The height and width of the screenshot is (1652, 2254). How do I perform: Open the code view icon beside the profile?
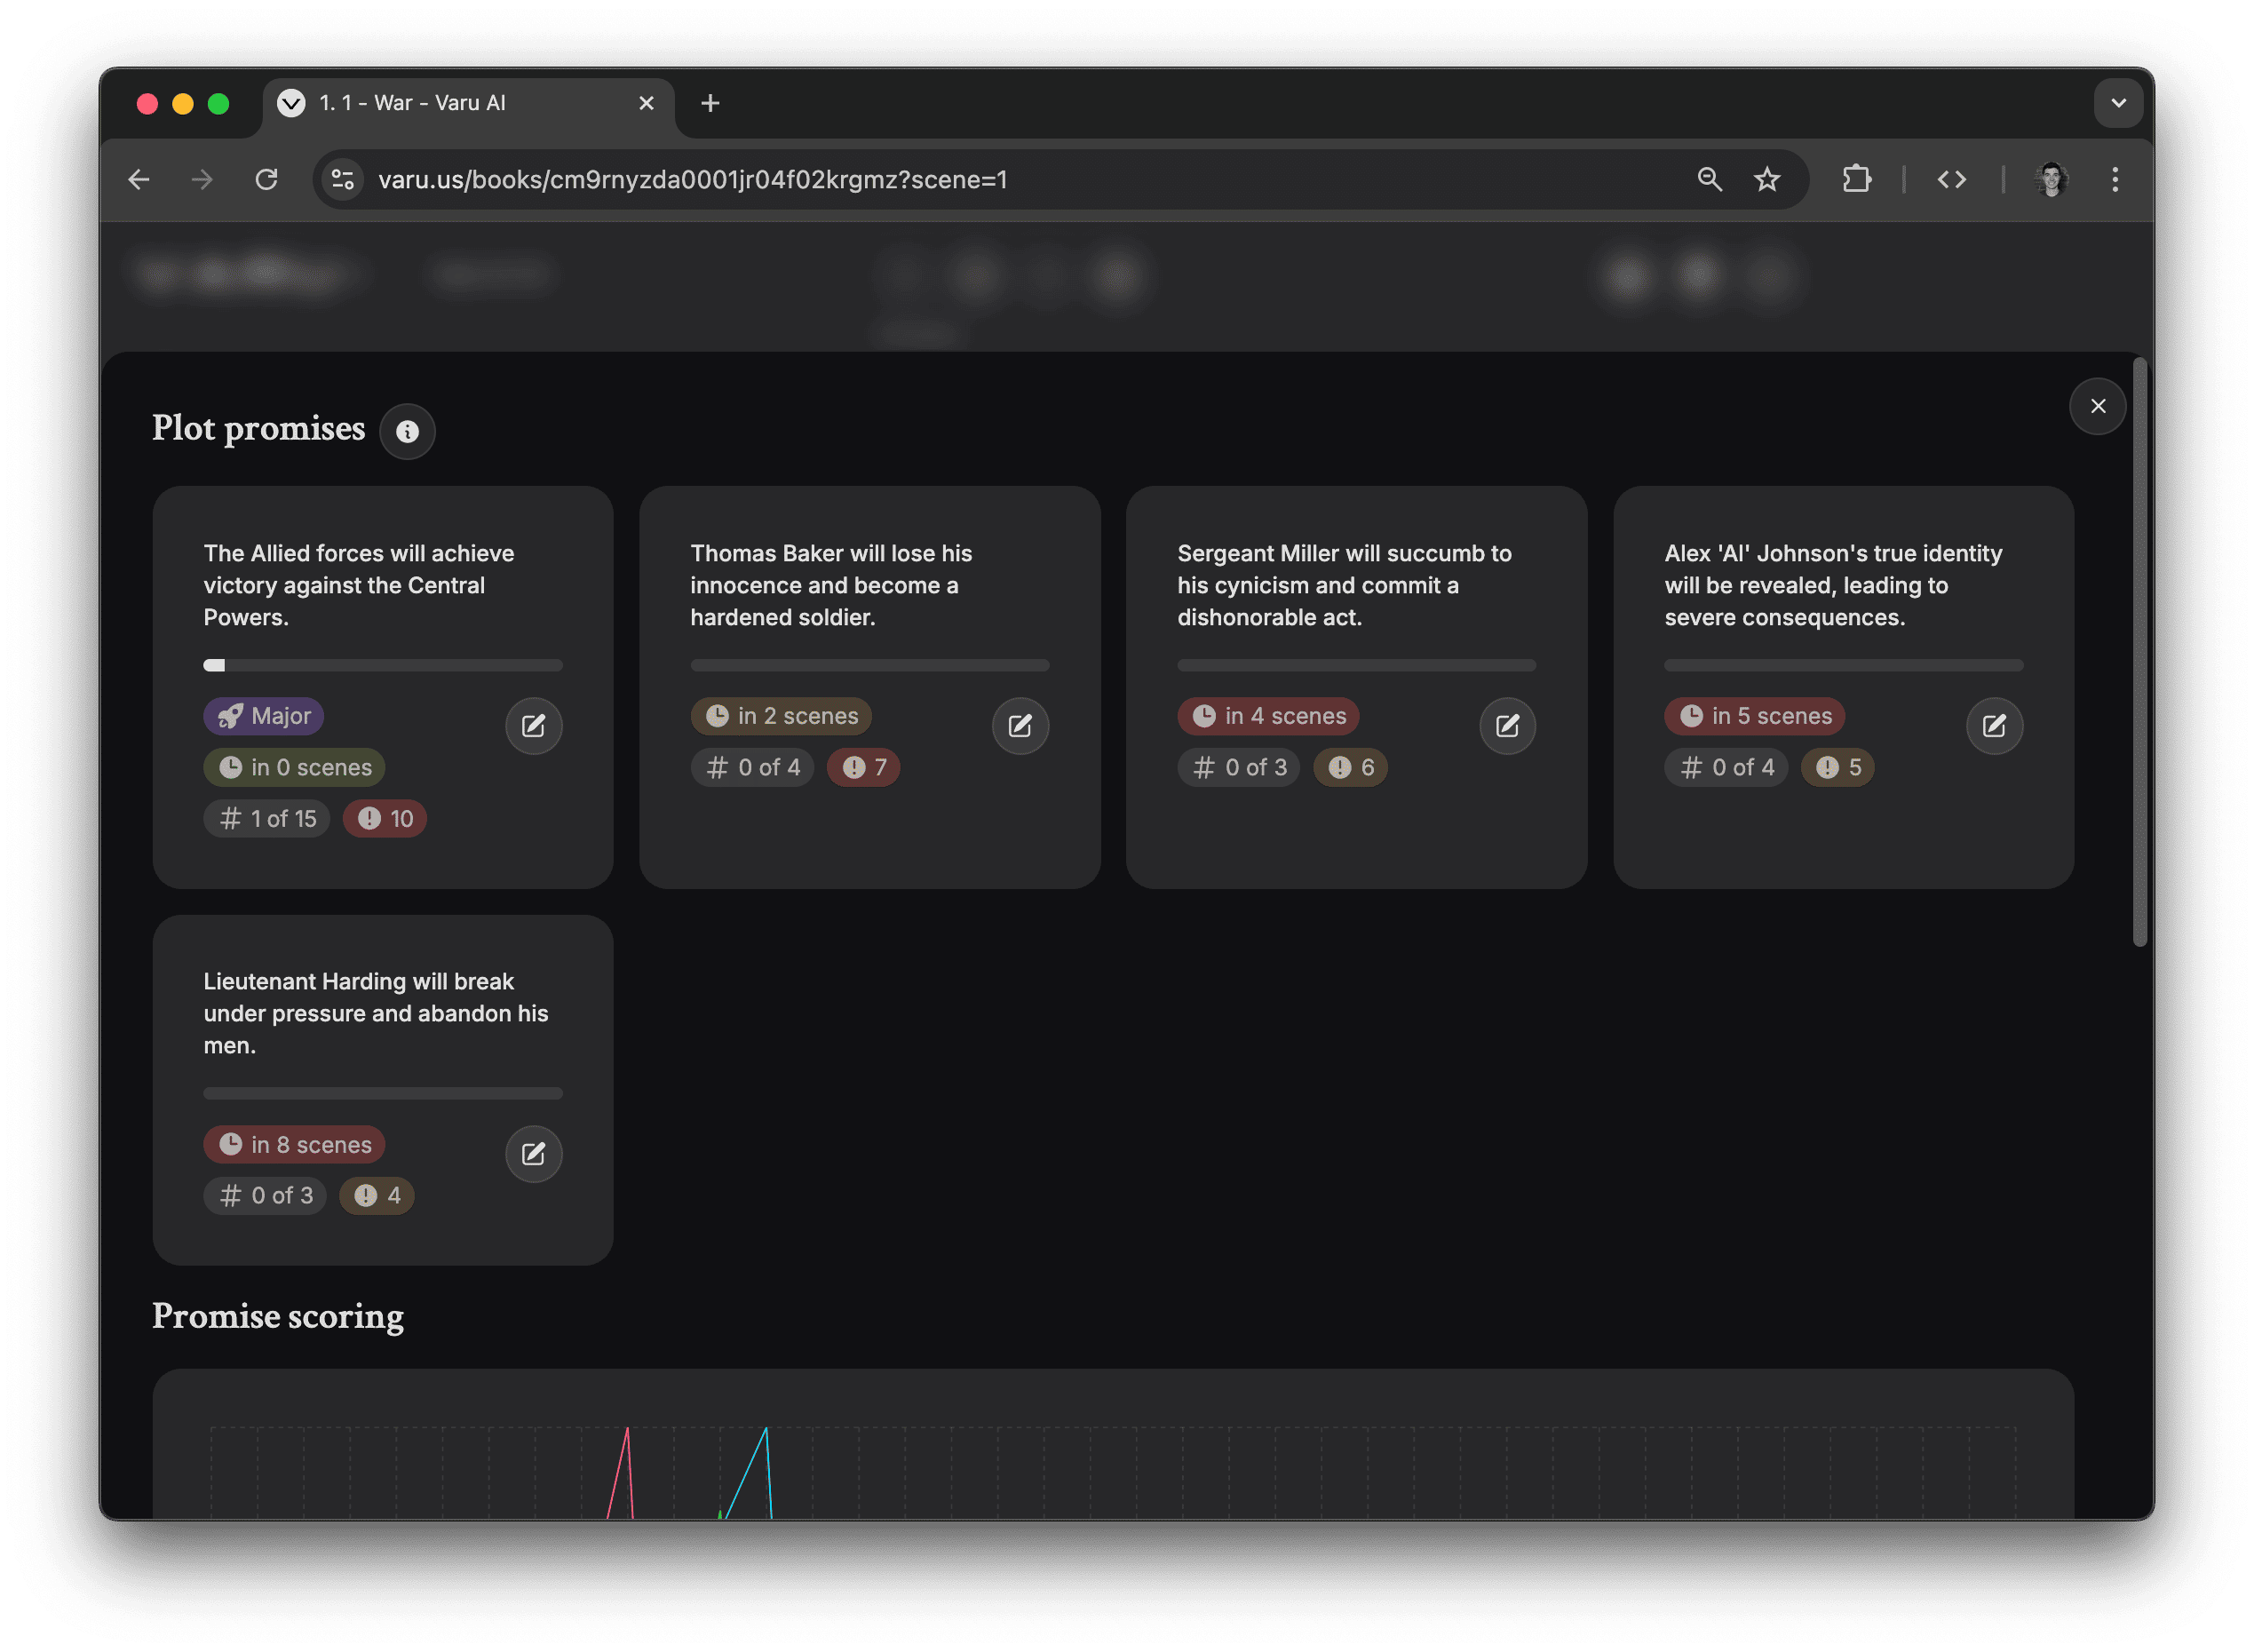(1952, 179)
